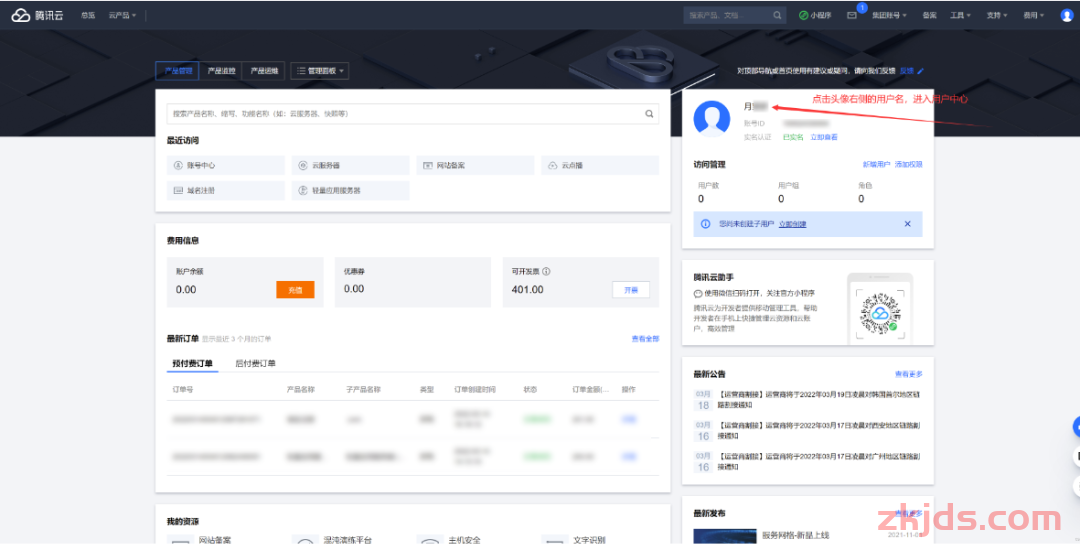Click the 已实名 verification status
Viewport: 1080px width, 550px height.
tap(793, 137)
